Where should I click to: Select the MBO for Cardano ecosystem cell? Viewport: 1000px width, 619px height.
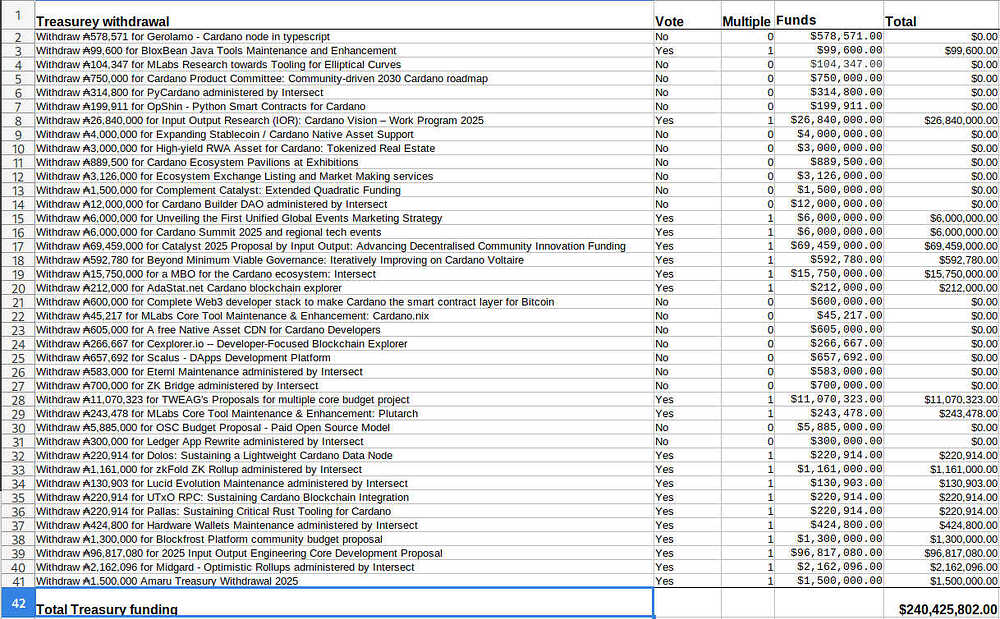344,274
